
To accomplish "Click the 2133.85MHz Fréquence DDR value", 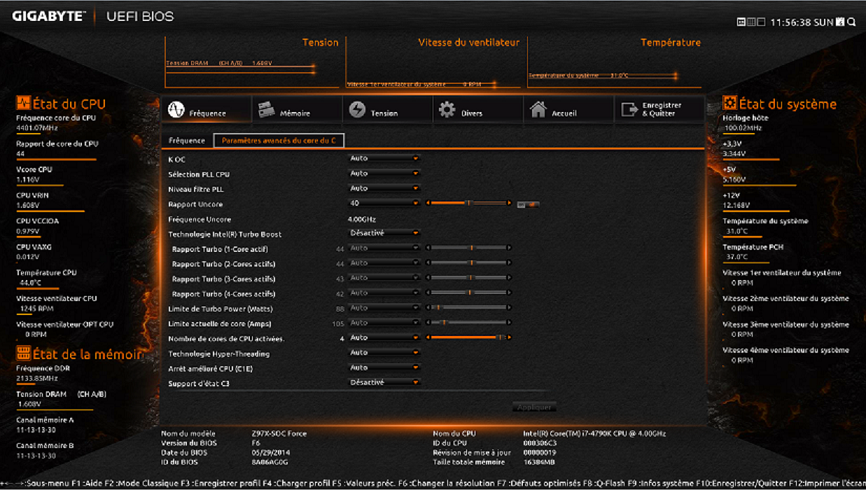I will click(37, 378).
